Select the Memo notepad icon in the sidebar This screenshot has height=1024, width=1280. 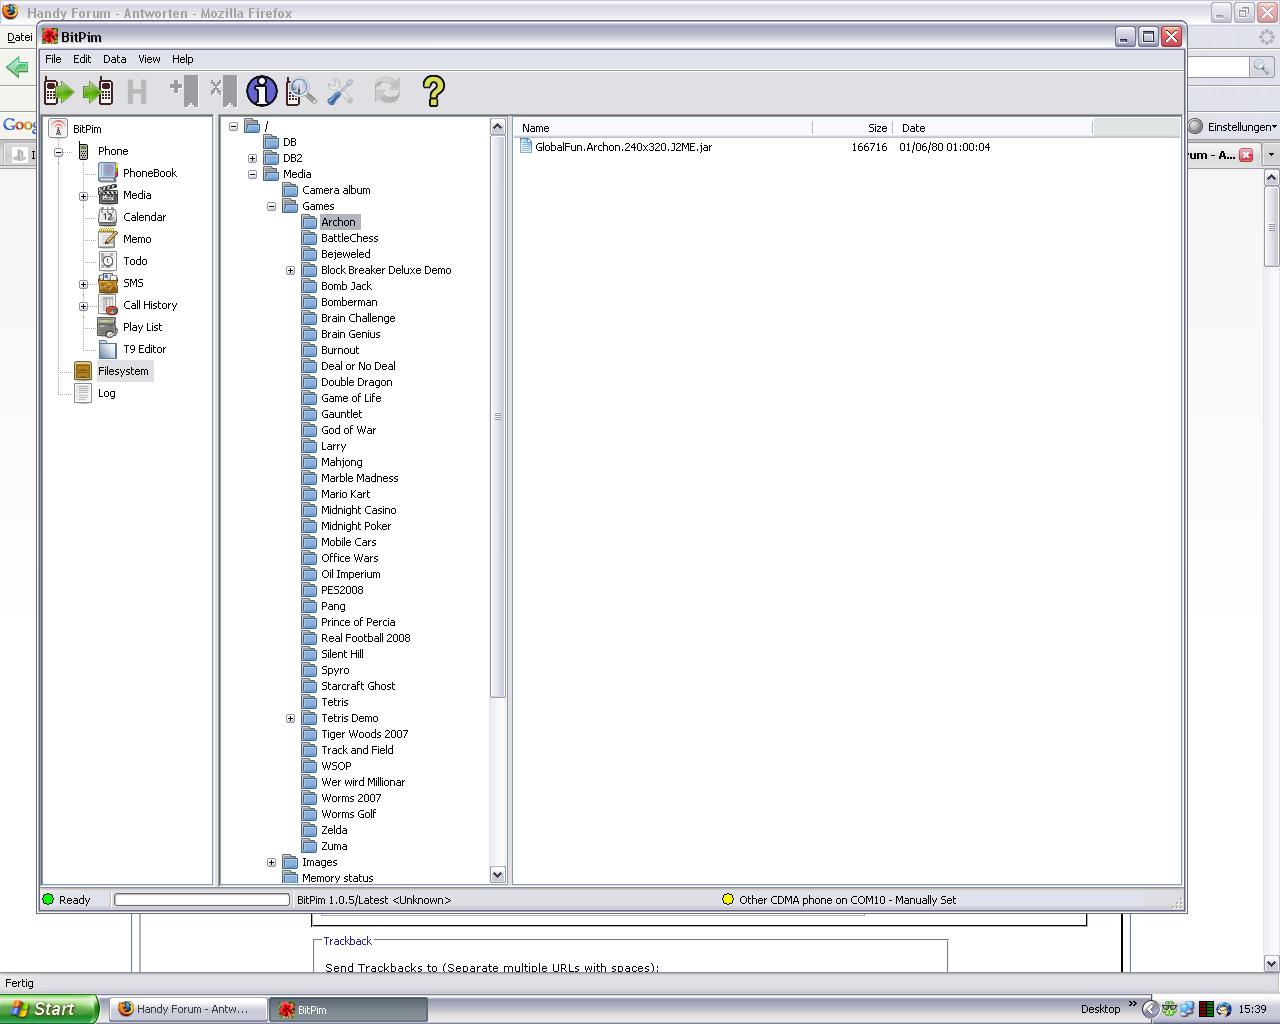(108, 239)
